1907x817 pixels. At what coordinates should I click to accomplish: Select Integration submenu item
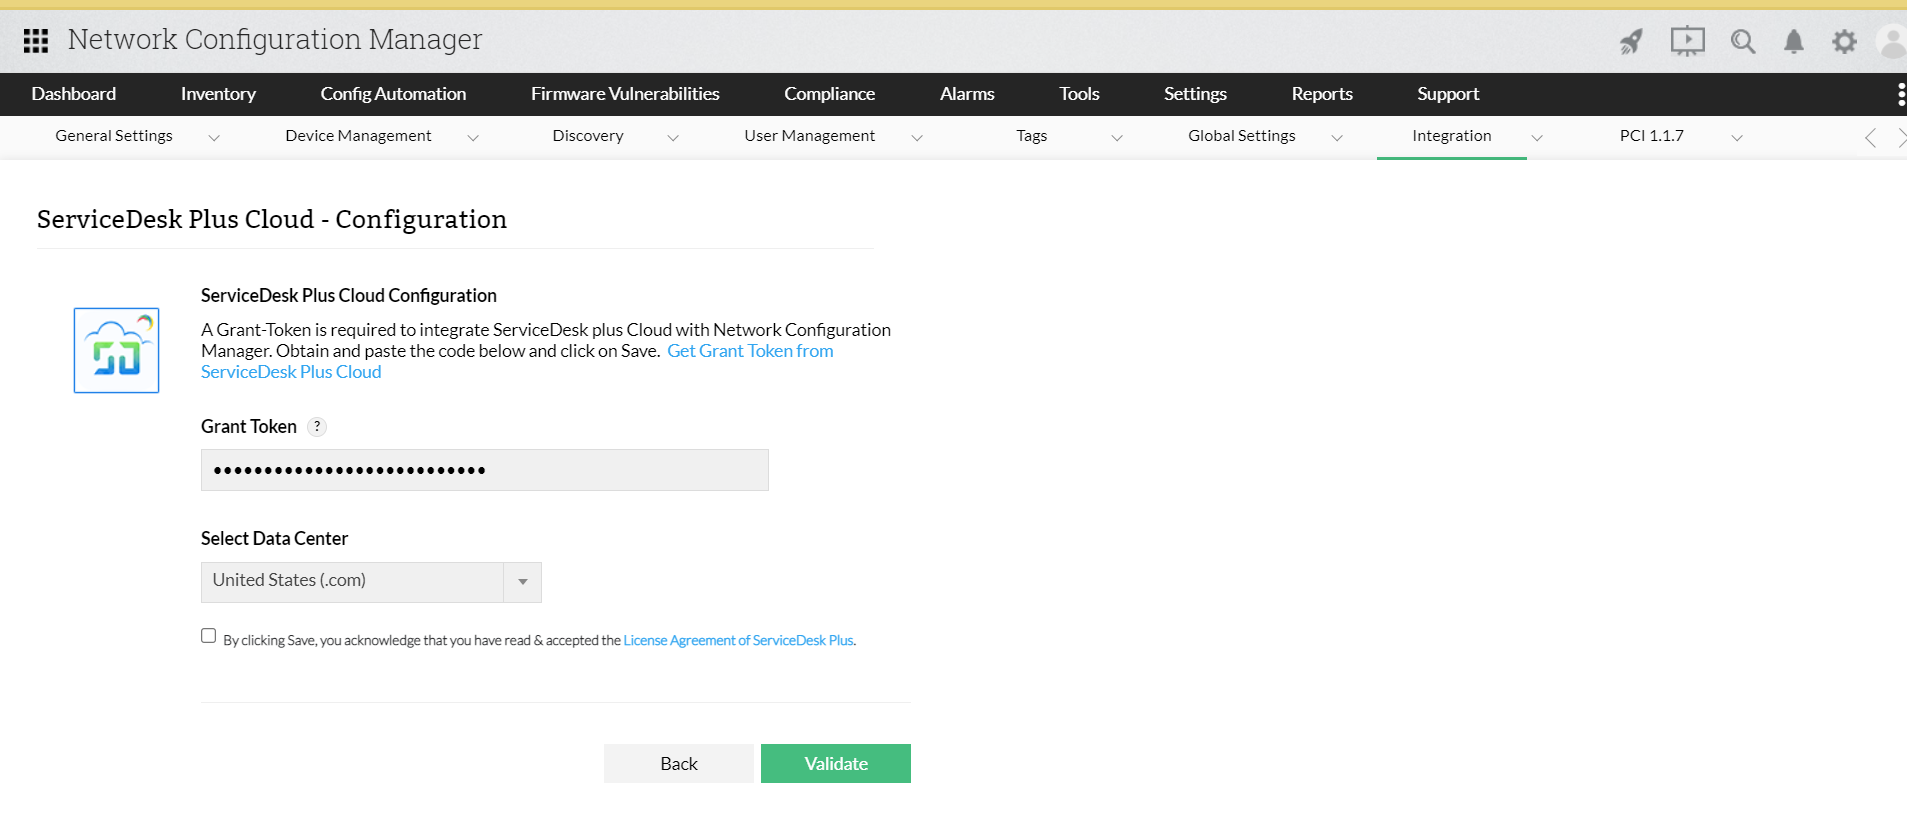coord(1451,136)
